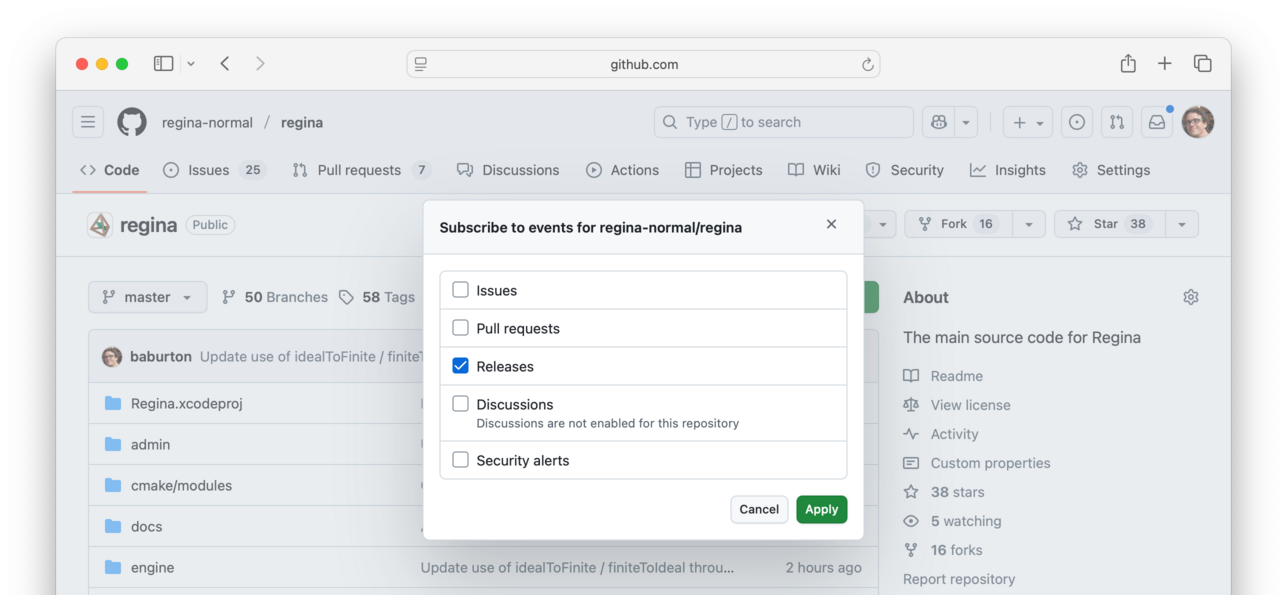
Task: Open the engine commit message link
Action: click(x=577, y=567)
